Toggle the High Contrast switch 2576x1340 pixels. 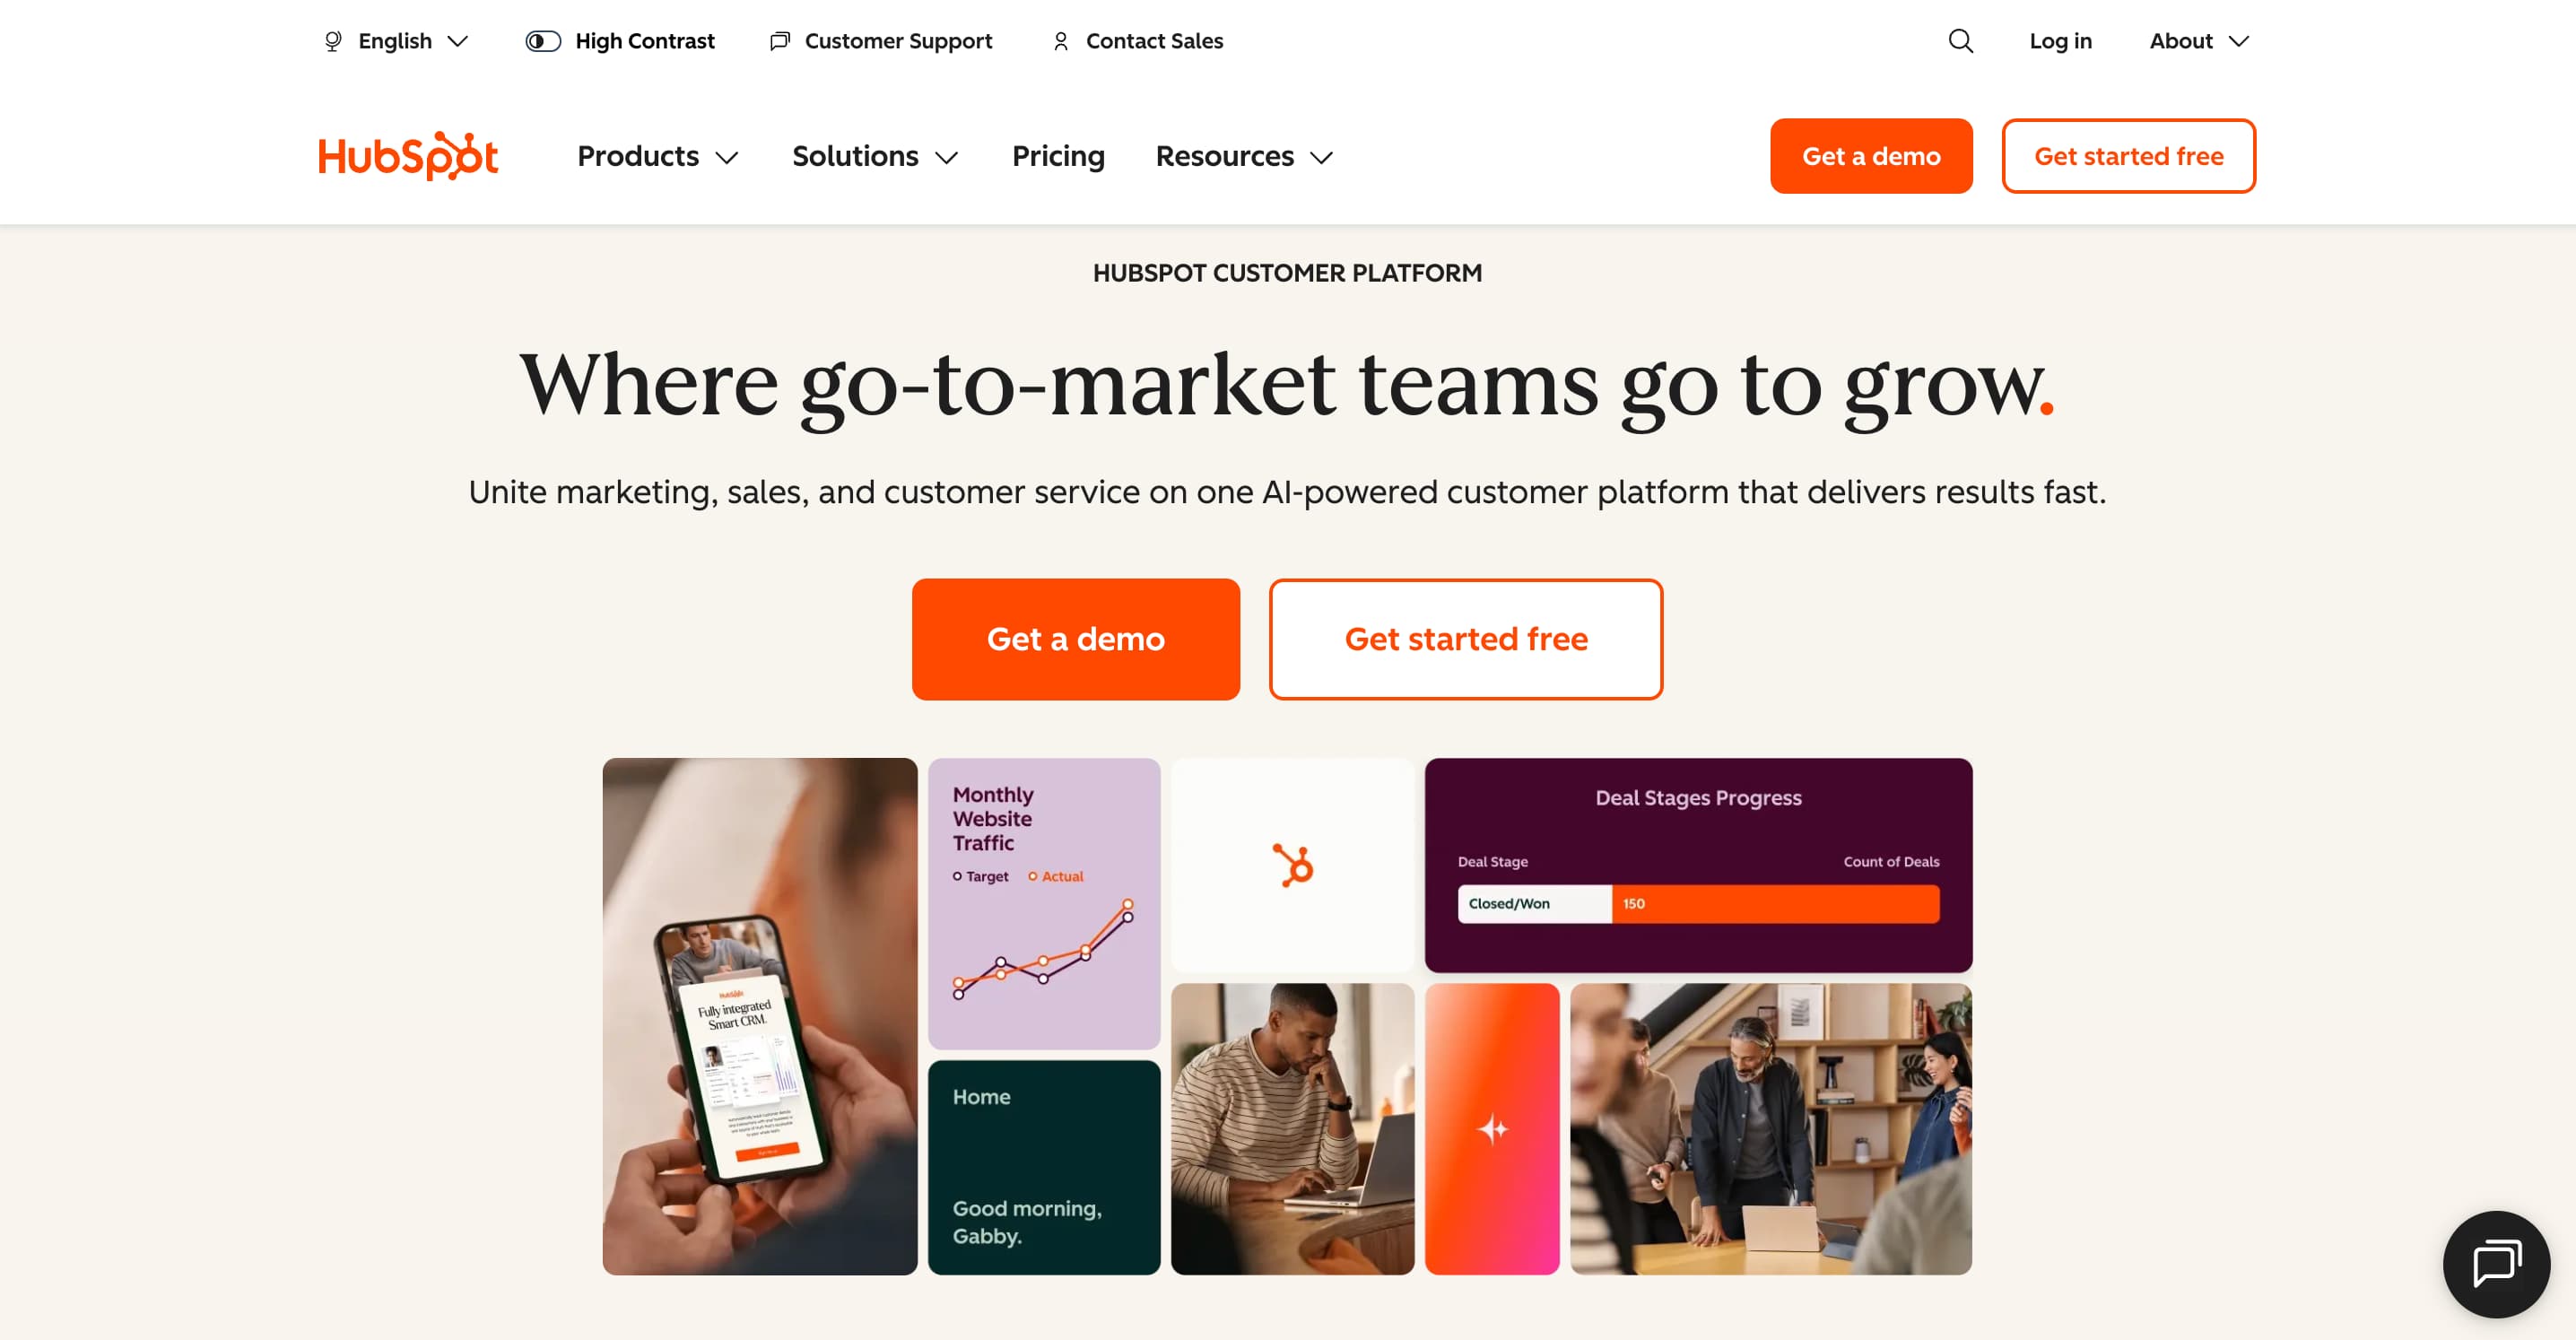coord(543,41)
